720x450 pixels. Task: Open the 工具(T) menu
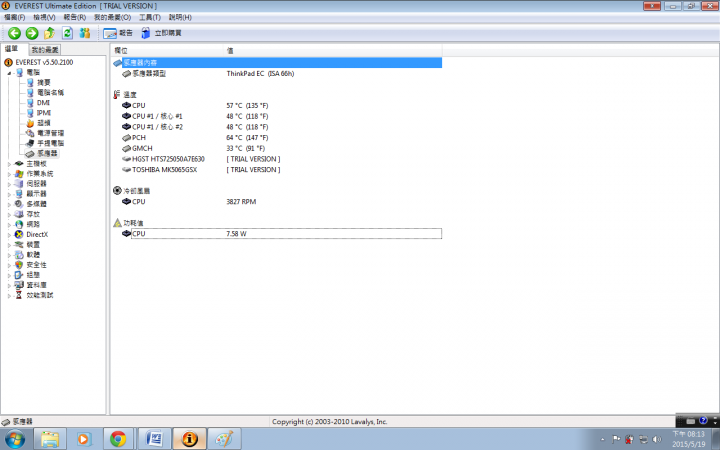(150, 17)
